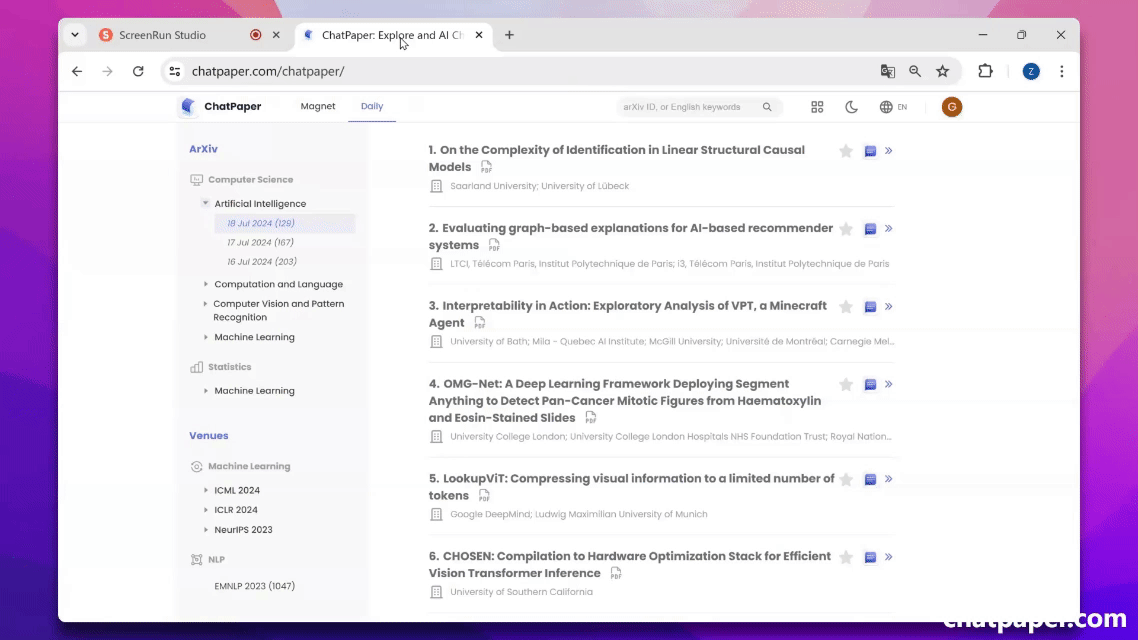Screen dimensions: 1138x640
Task: Star the first paper as favorite
Action: coord(846,151)
